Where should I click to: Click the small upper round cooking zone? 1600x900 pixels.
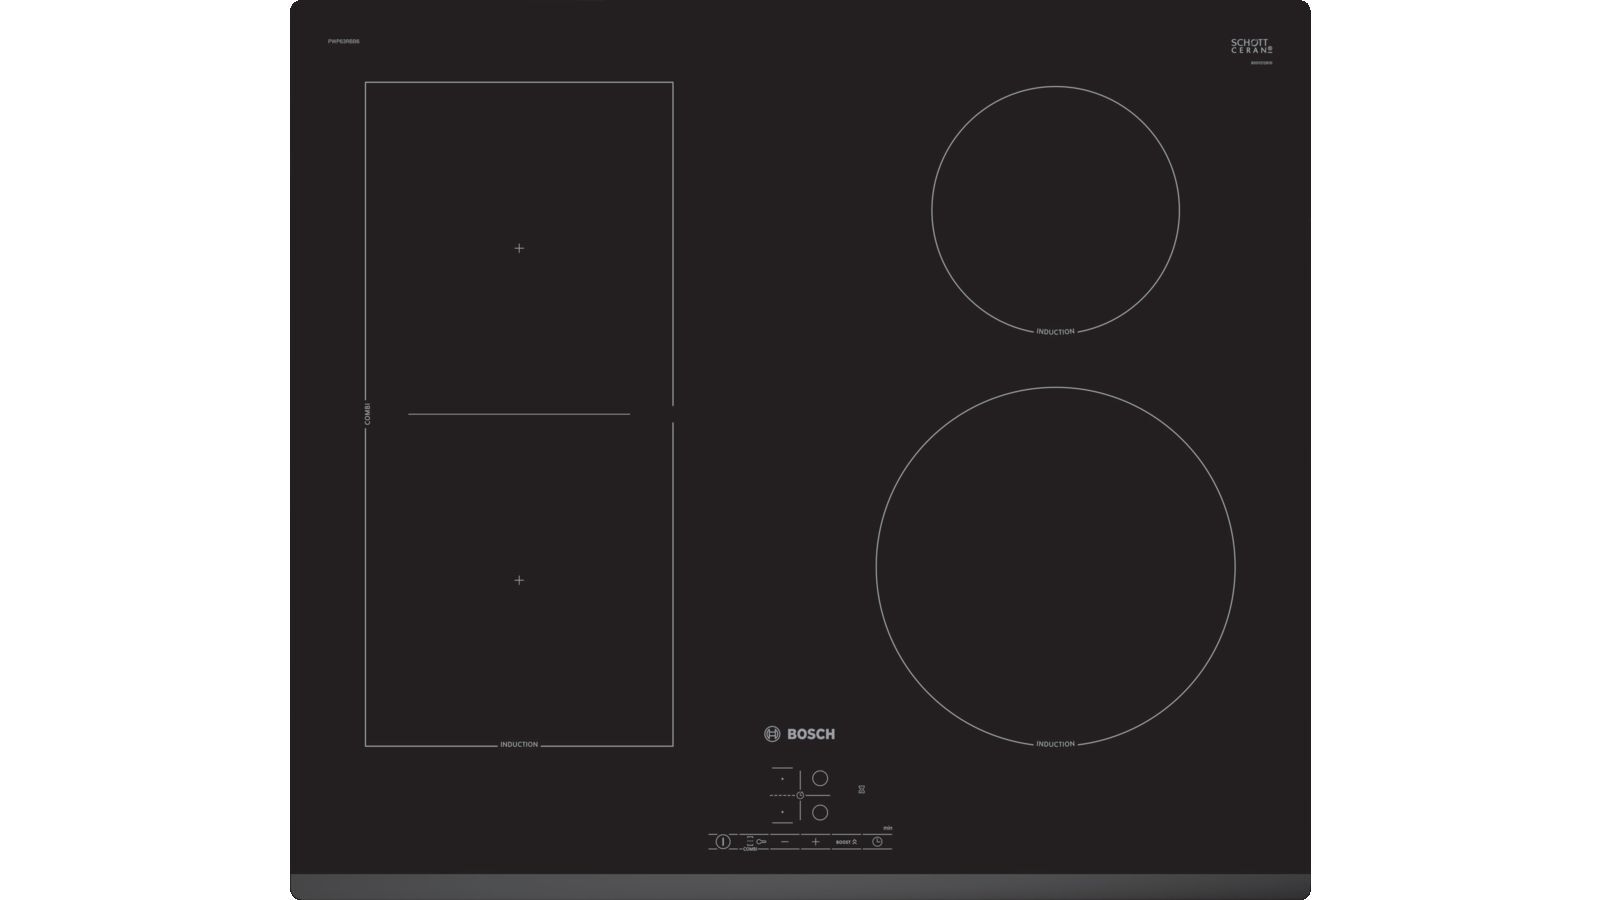point(1055,210)
